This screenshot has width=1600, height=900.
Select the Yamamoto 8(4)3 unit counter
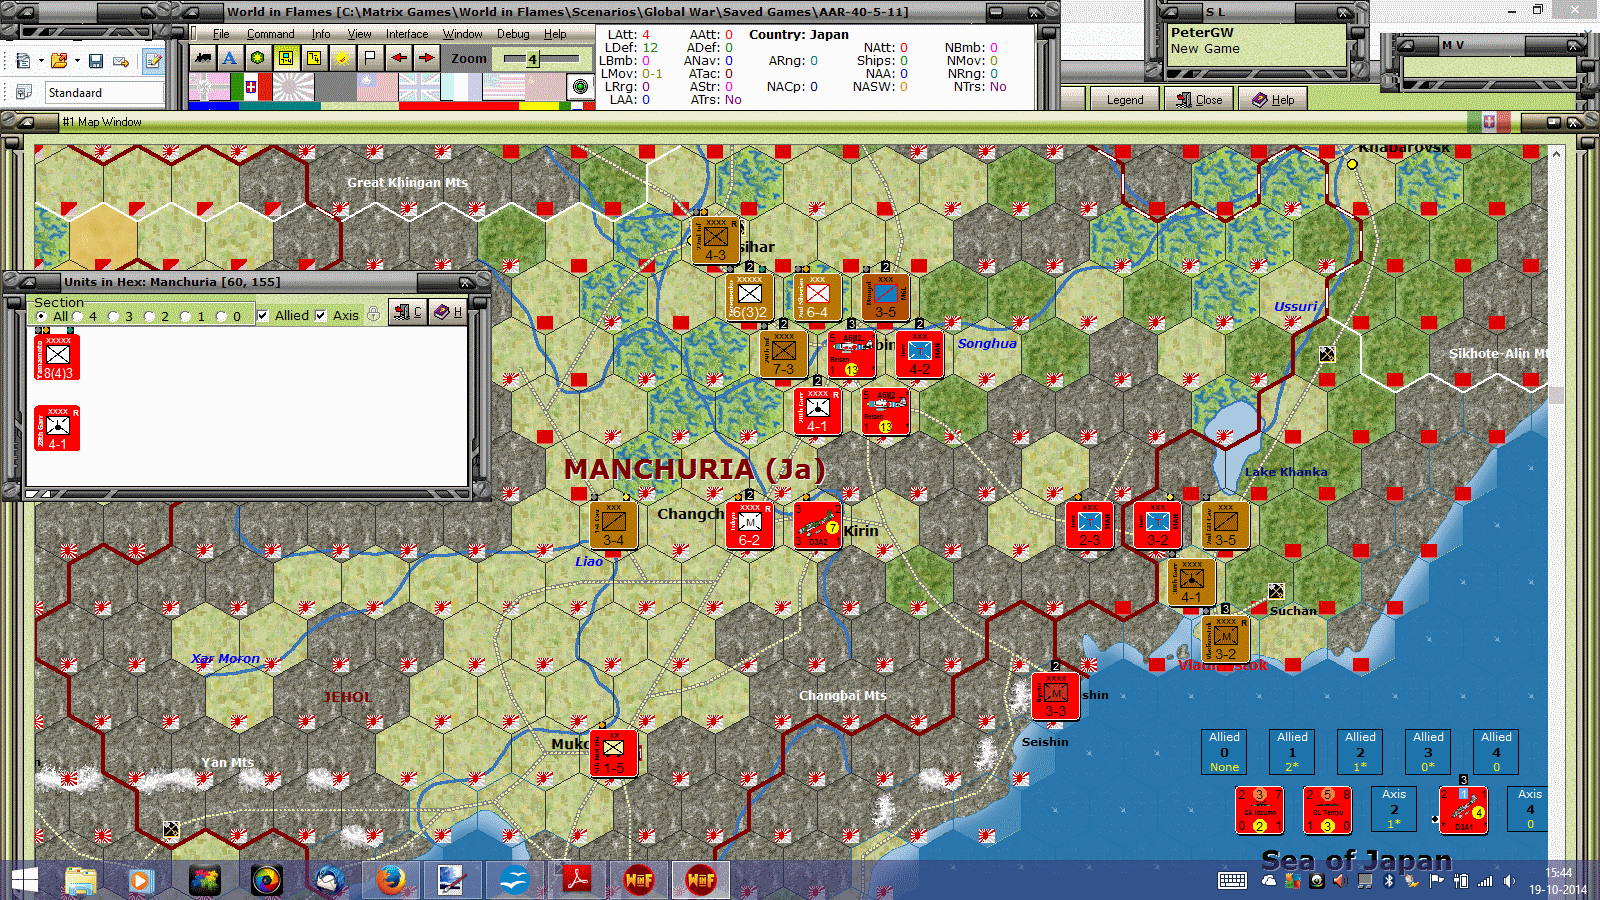pos(57,356)
